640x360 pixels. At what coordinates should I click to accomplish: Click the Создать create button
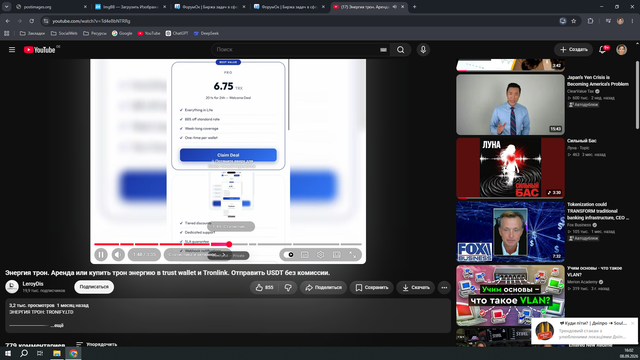pyautogui.click(x=573, y=50)
